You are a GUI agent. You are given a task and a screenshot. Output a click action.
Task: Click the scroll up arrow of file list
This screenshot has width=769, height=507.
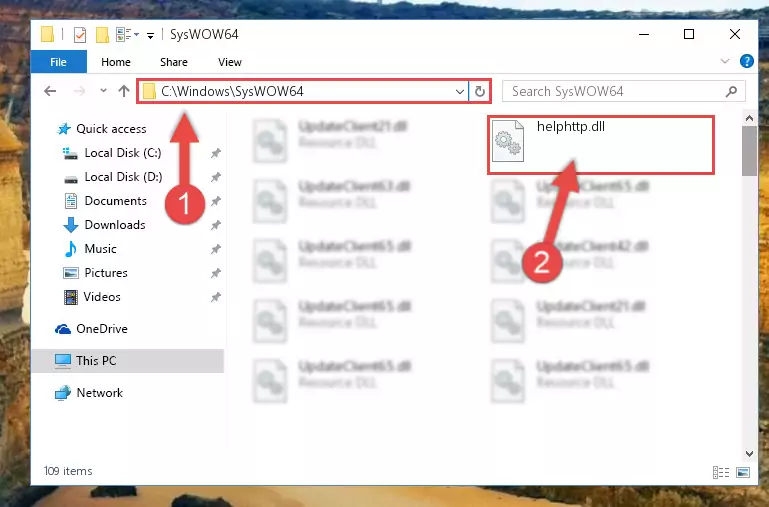749,118
